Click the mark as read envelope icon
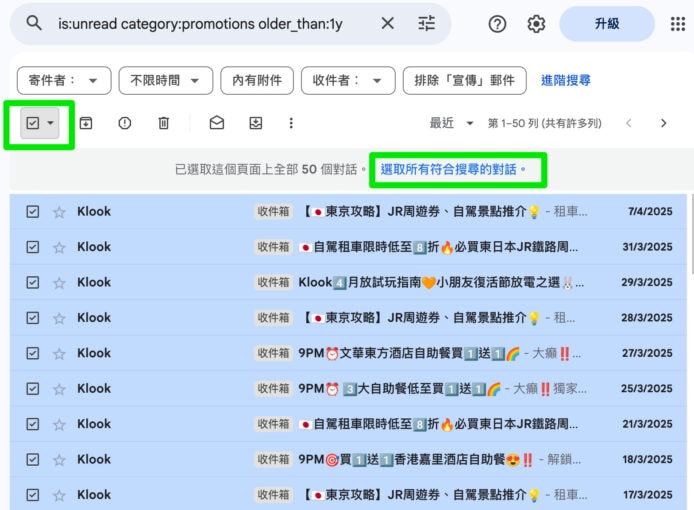The height and width of the screenshot is (510, 694). coord(217,123)
